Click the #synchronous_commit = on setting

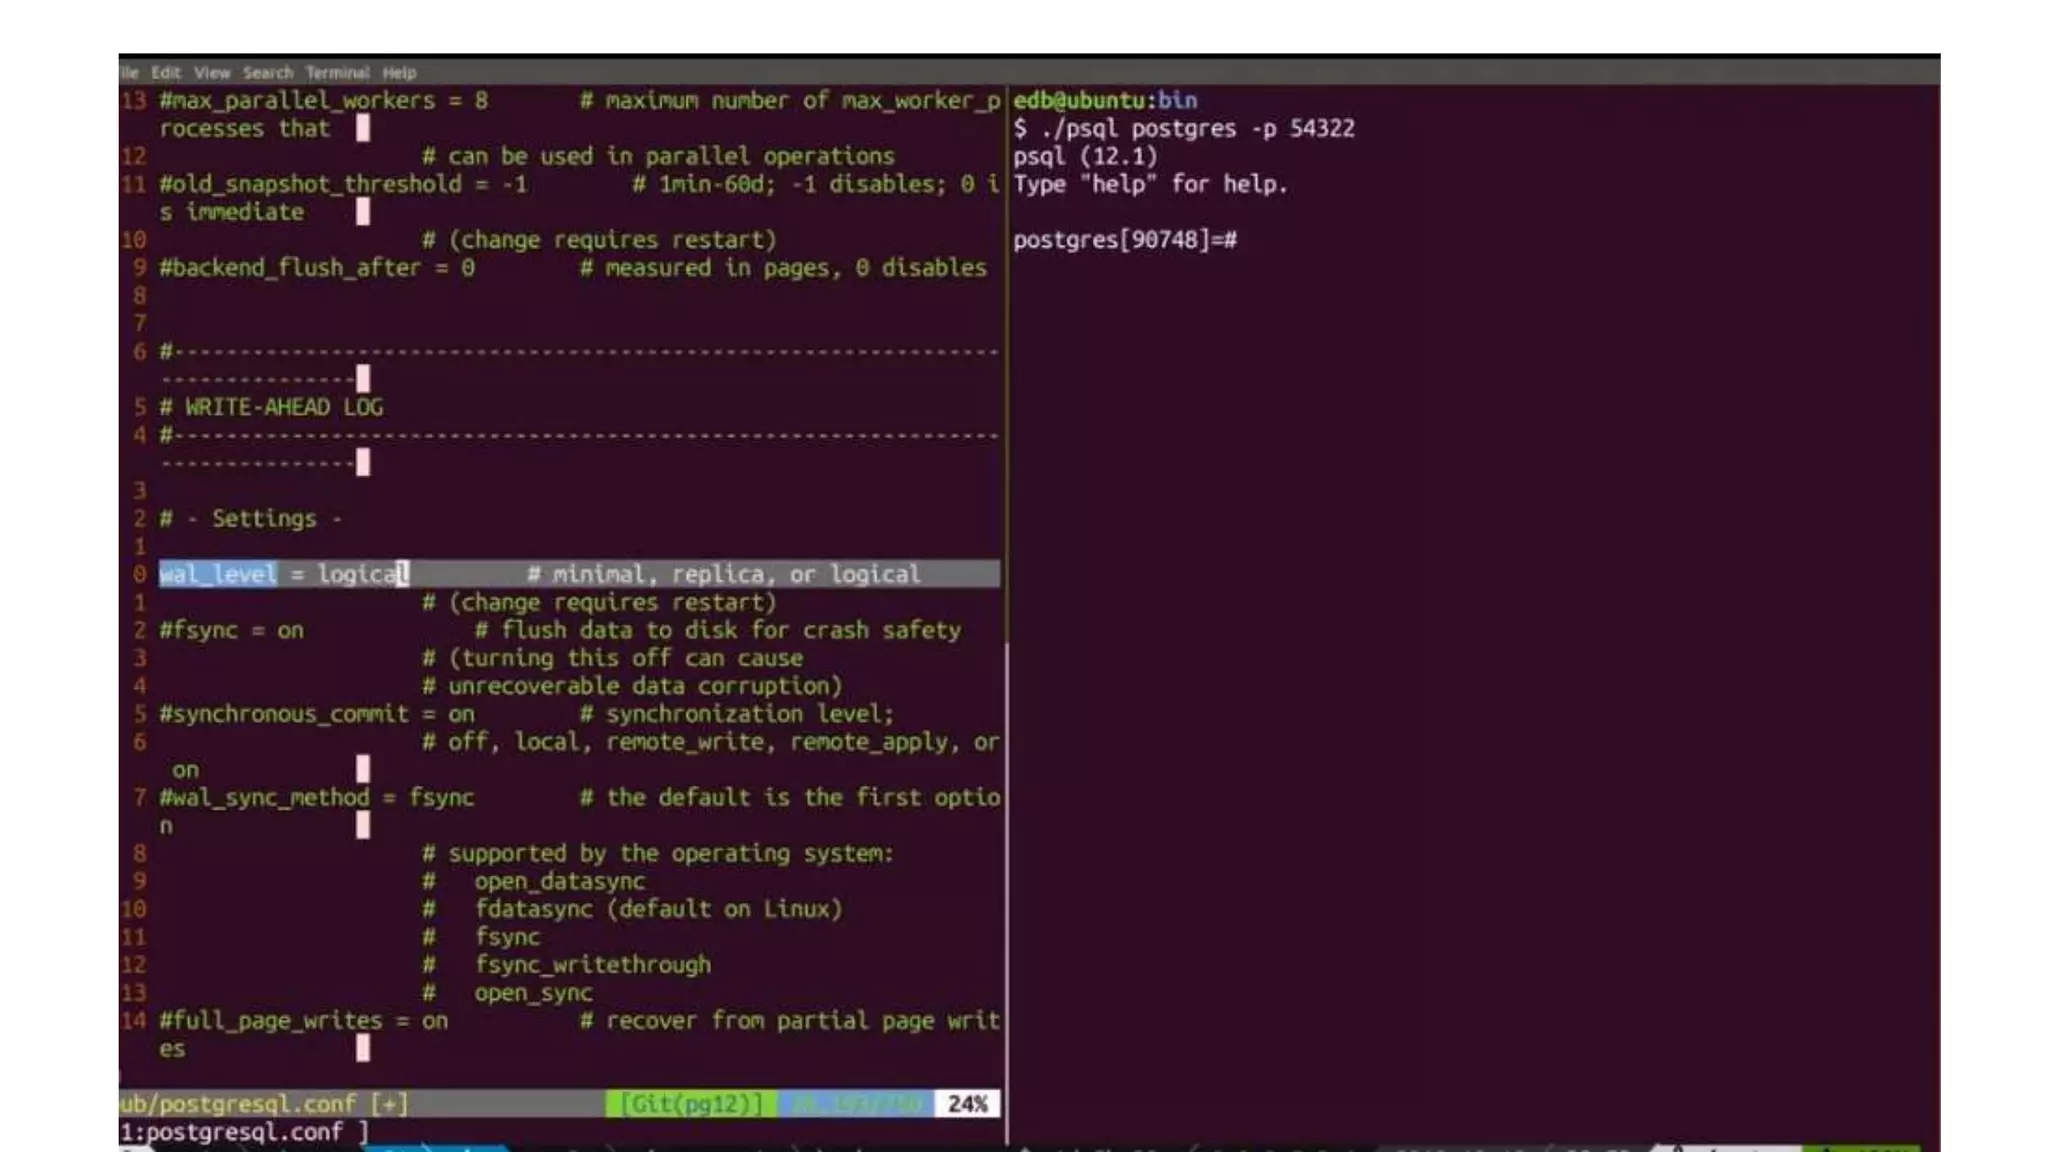[x=316, y=714]
